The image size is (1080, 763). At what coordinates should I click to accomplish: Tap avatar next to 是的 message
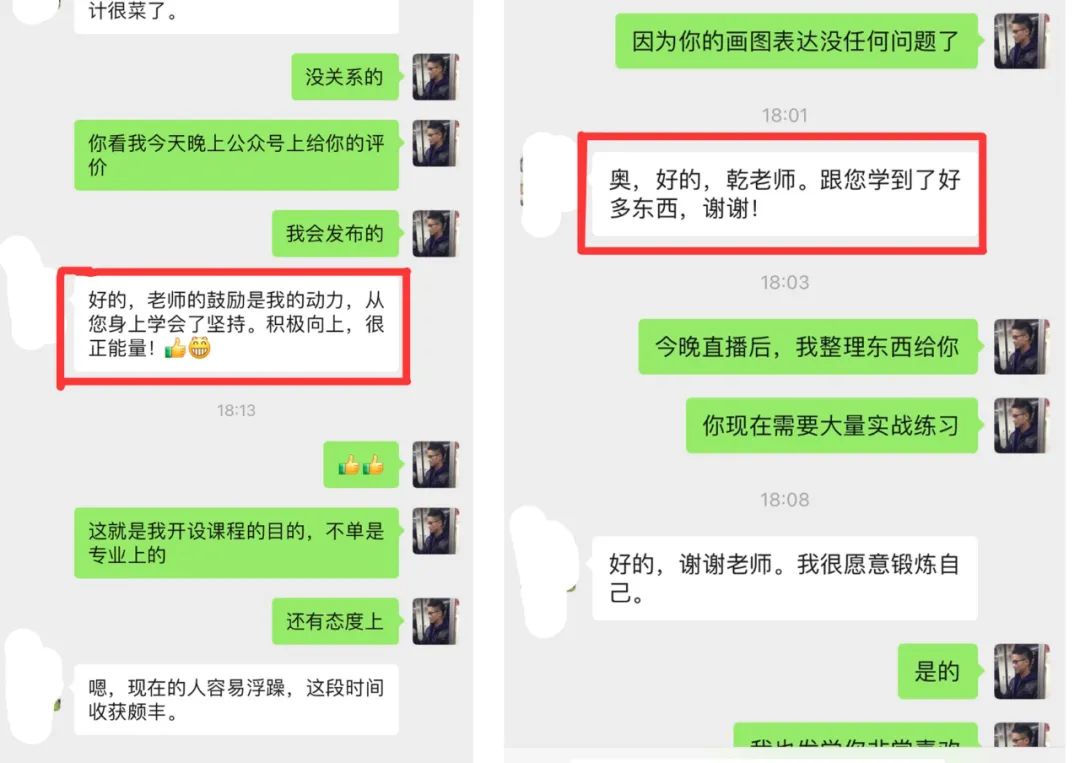(1021, 671)
